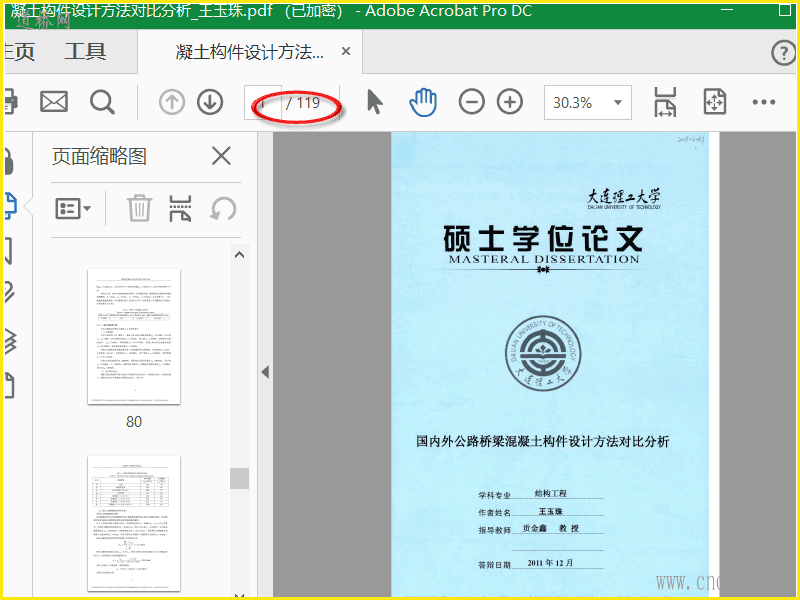The width and height of the screenshot is (800, 600).
Task: Click the fit width scrolling icon
Action: coord(665,102)
